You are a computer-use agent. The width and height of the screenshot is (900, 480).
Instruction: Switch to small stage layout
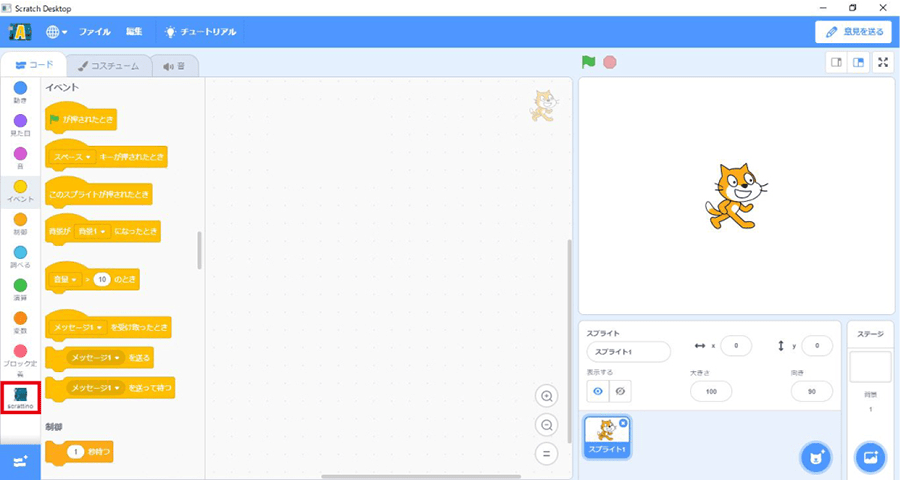pyautogui.click(x=836, y=63)
